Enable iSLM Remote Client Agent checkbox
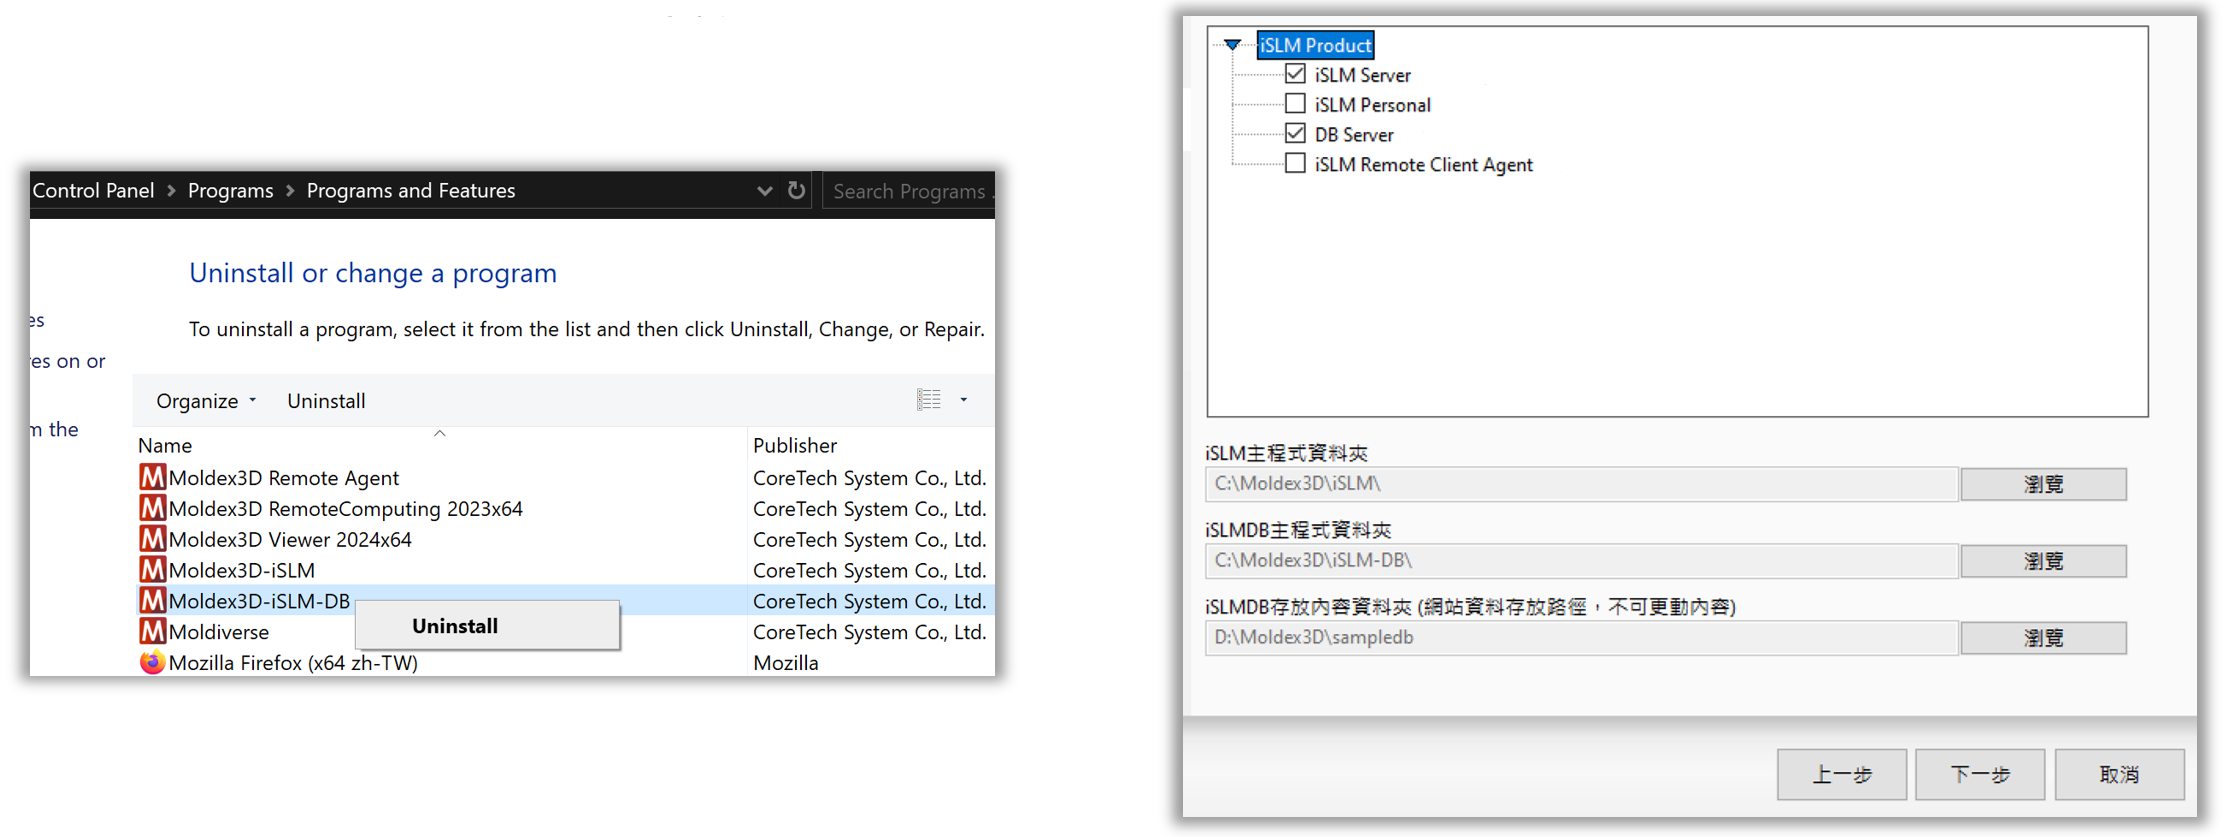 pos(1295,164)
